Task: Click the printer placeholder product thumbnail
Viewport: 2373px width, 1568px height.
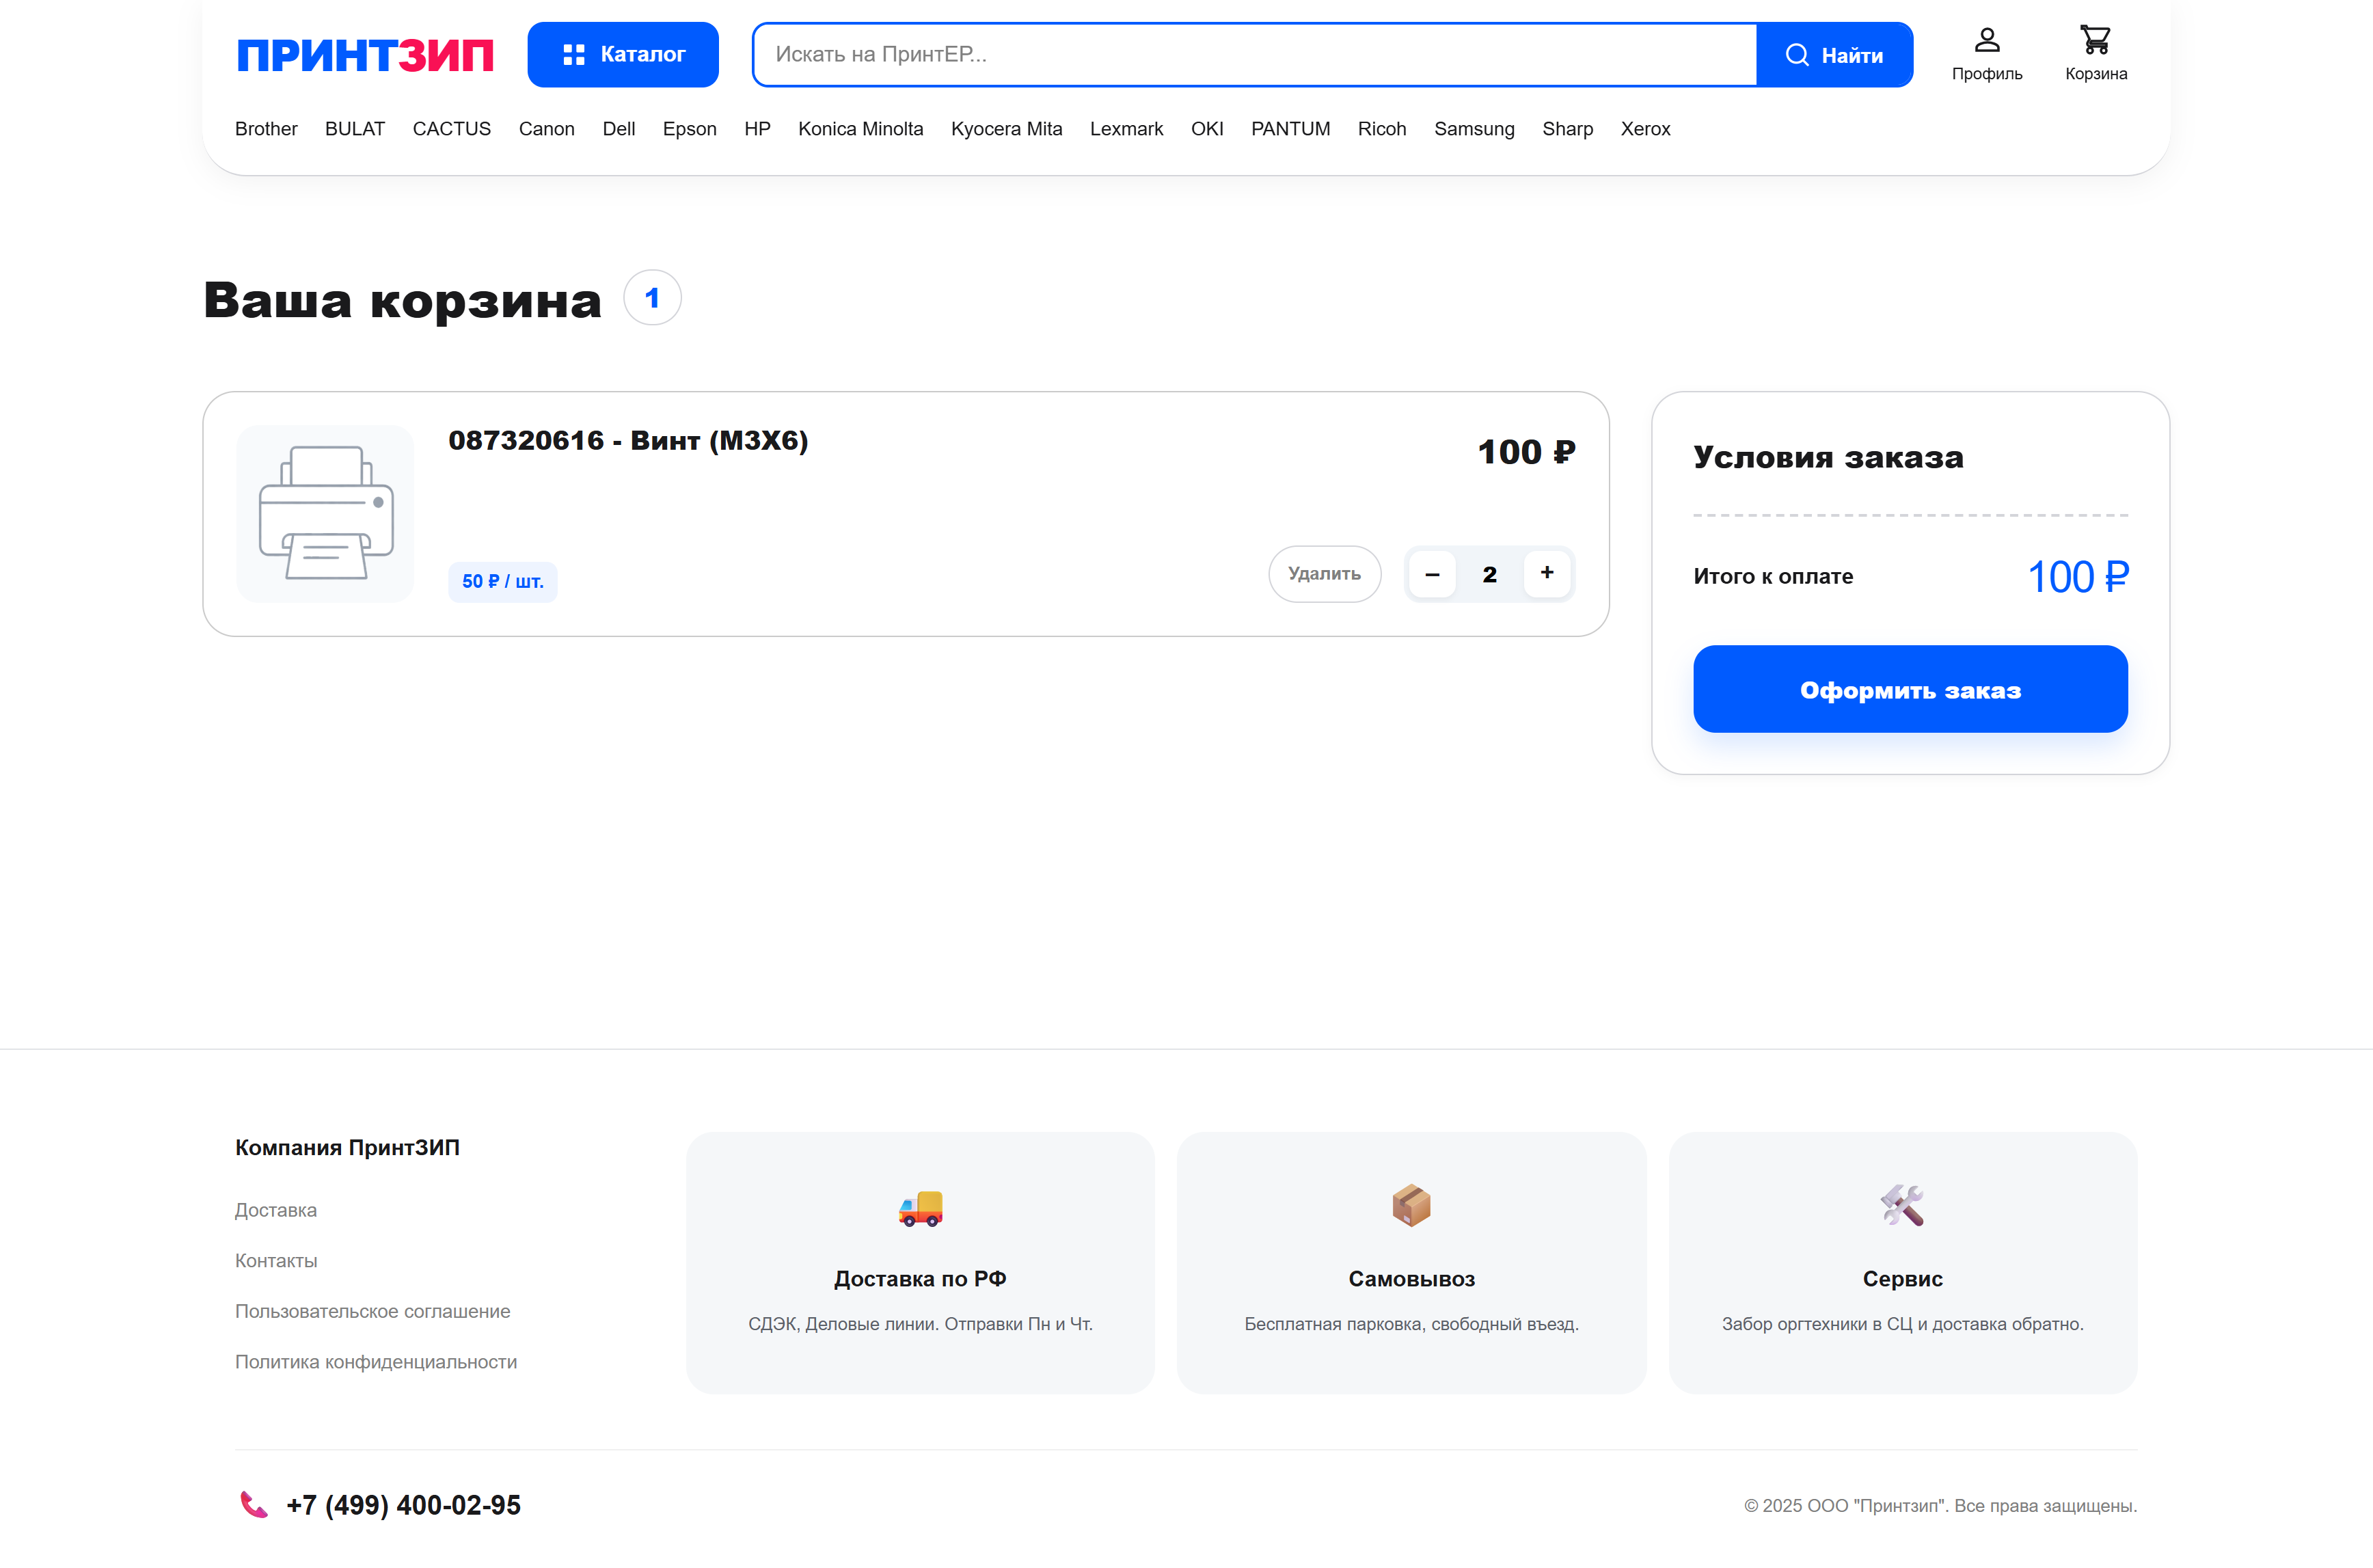Action: [326, 513]
